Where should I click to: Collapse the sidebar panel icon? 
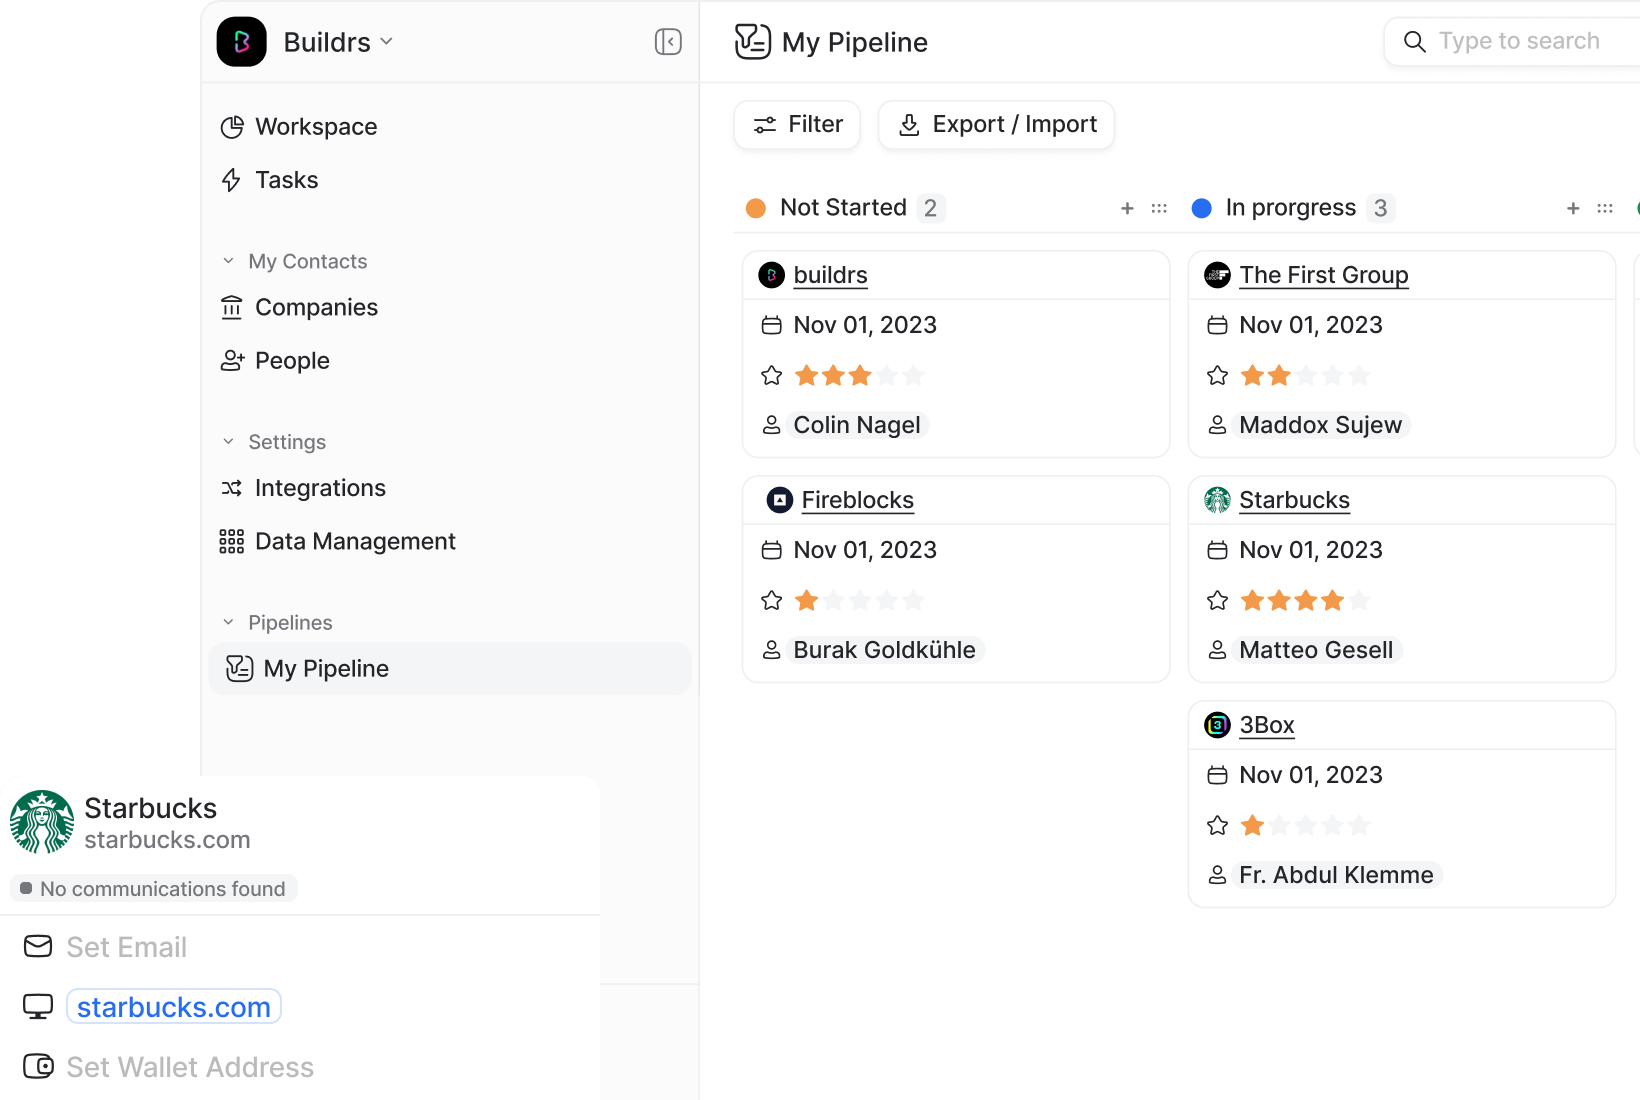668,42
